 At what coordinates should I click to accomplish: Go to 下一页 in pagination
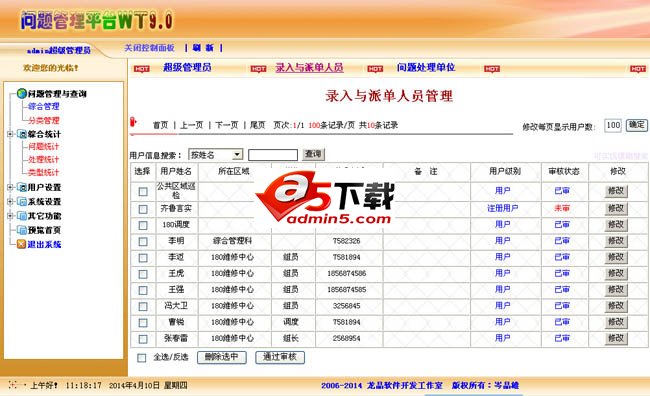(227, 125)
